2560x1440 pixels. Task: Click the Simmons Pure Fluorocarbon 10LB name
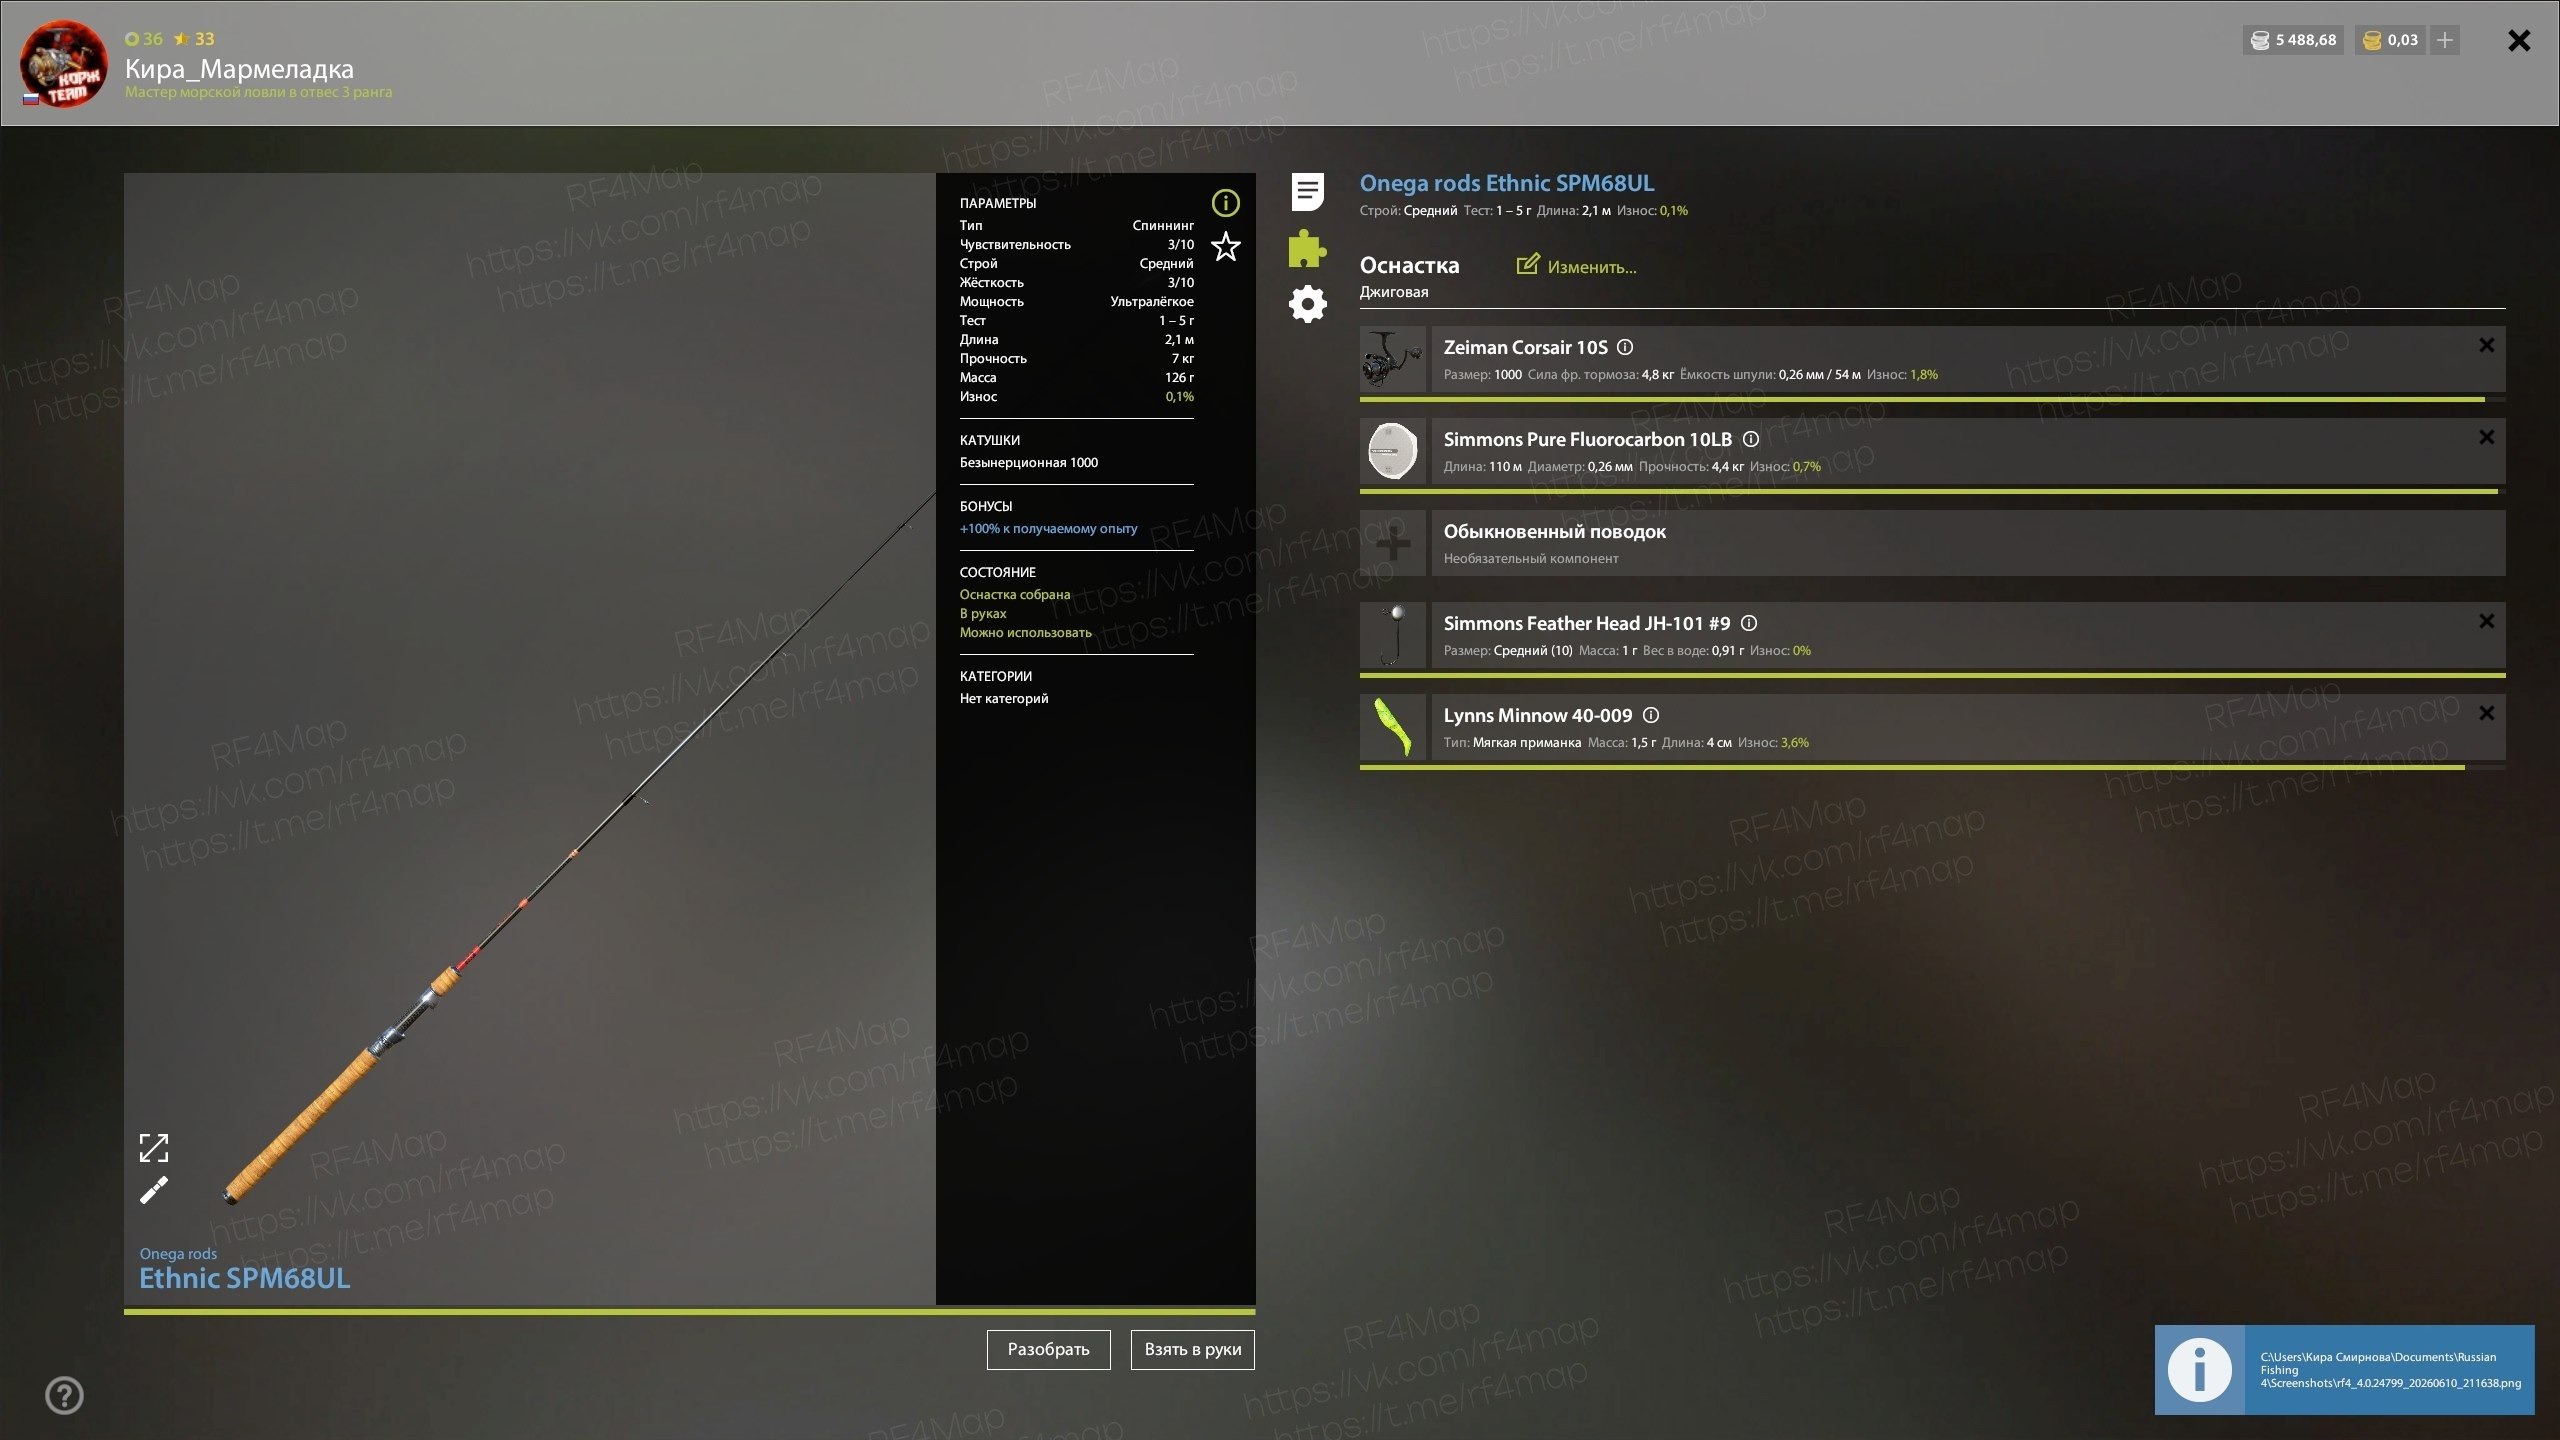coord(1587,439)
